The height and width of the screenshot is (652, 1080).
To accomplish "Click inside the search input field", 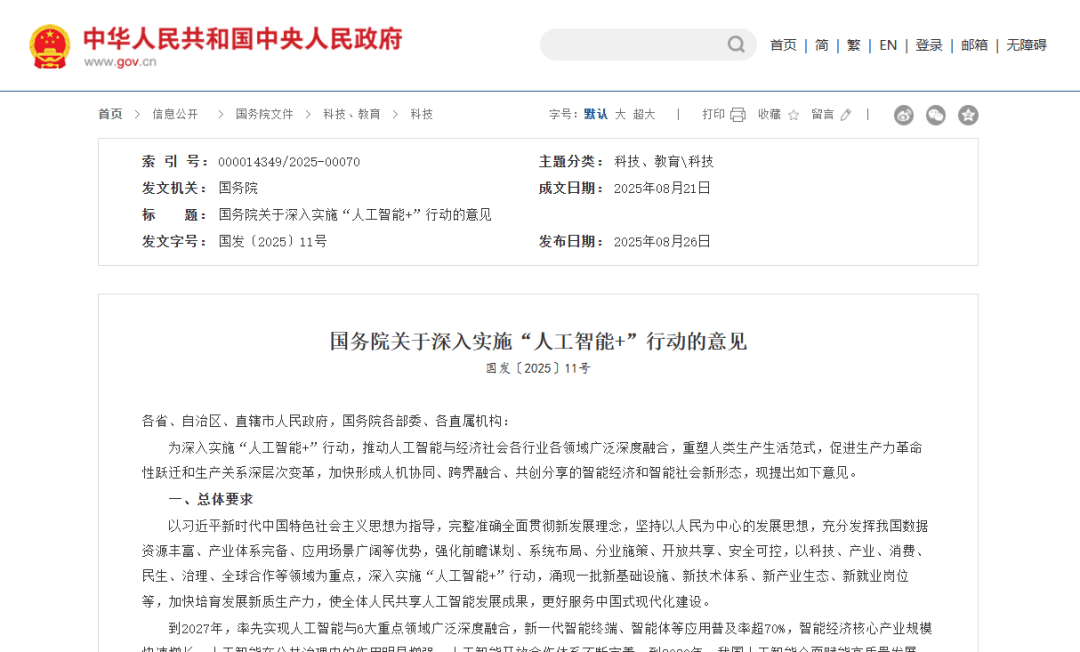I will pyautogui.click(x=630, y=45).
